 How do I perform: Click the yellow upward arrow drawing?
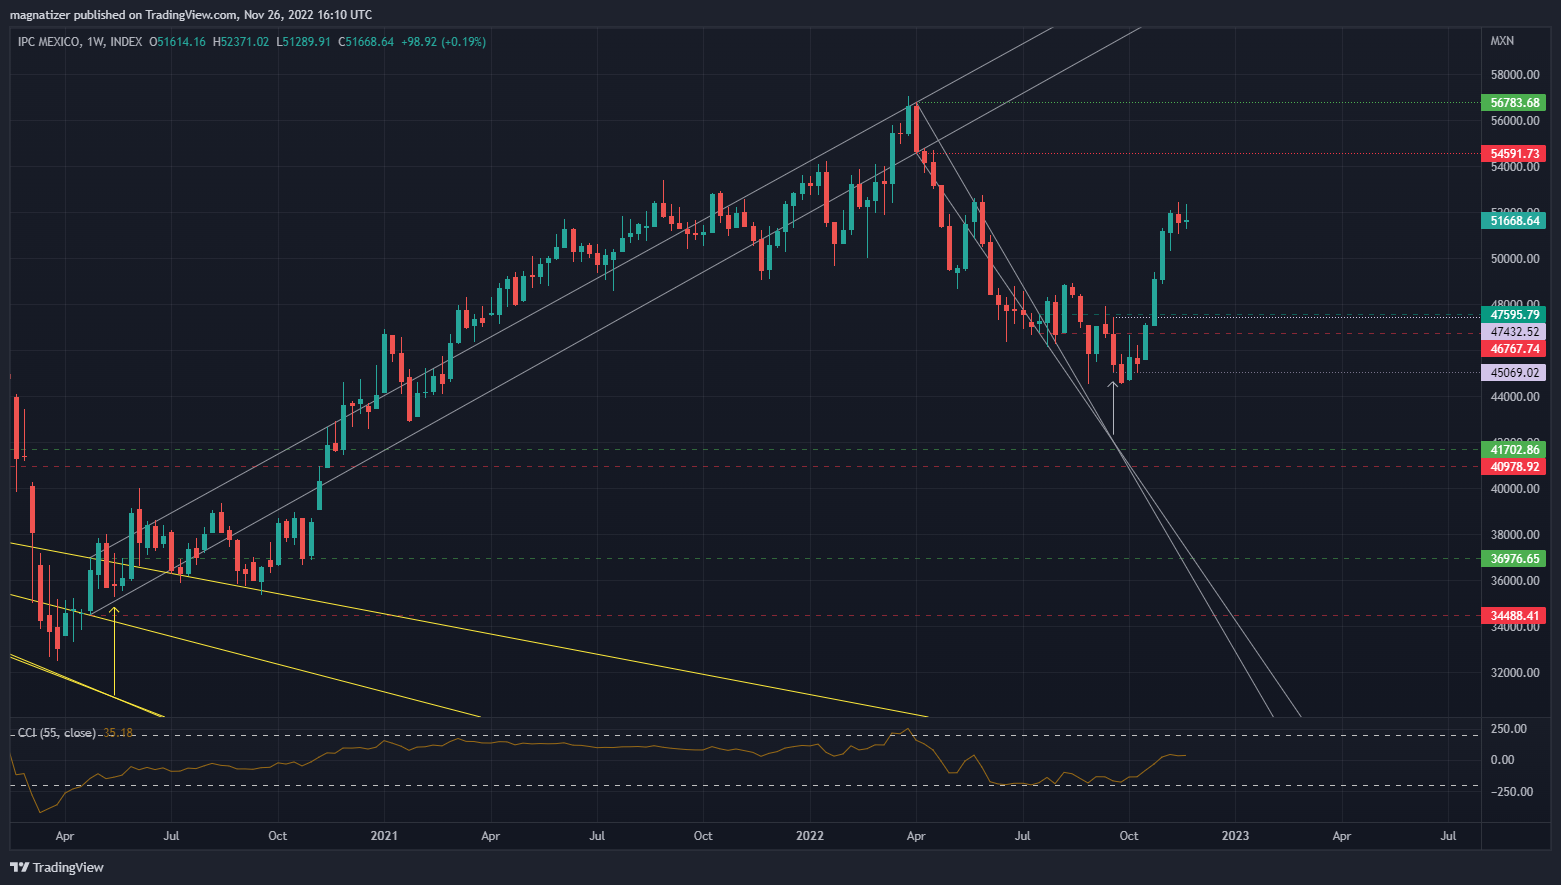coord(114,650)
